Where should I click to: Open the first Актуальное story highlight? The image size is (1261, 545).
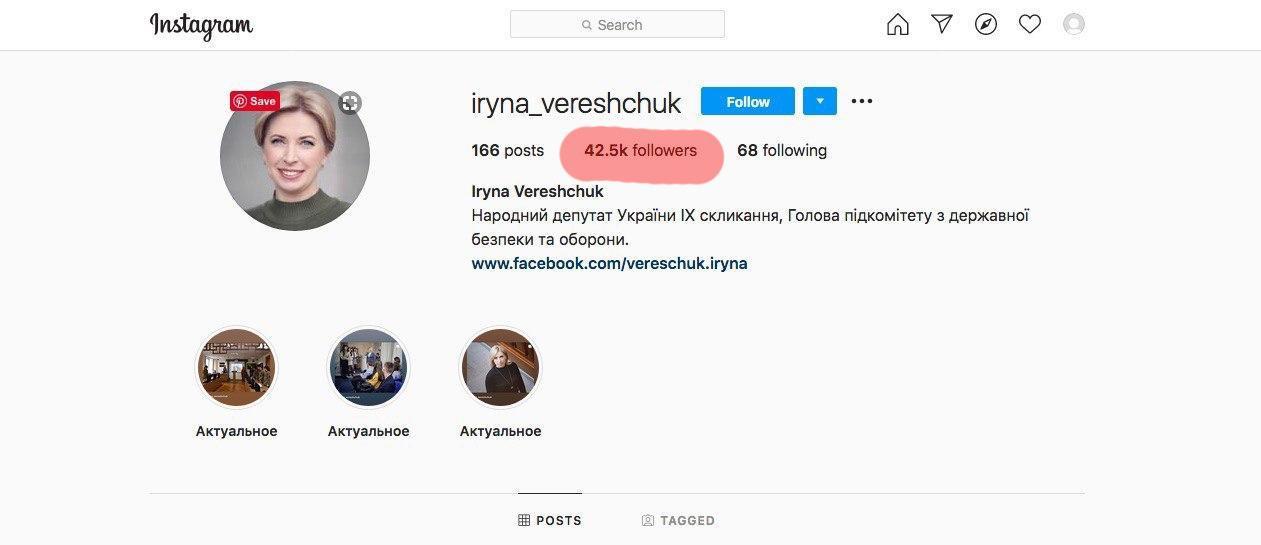[236, 368]
